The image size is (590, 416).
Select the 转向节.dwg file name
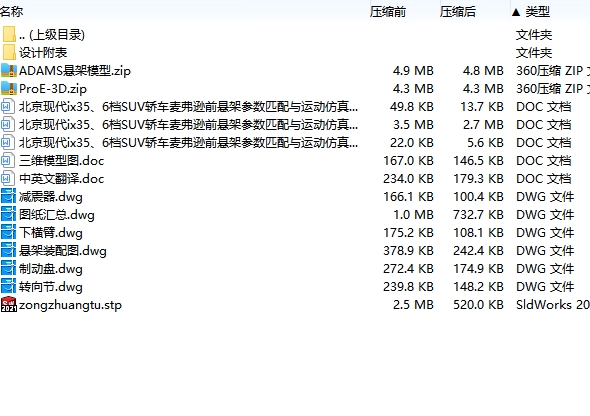click(51, 287)
